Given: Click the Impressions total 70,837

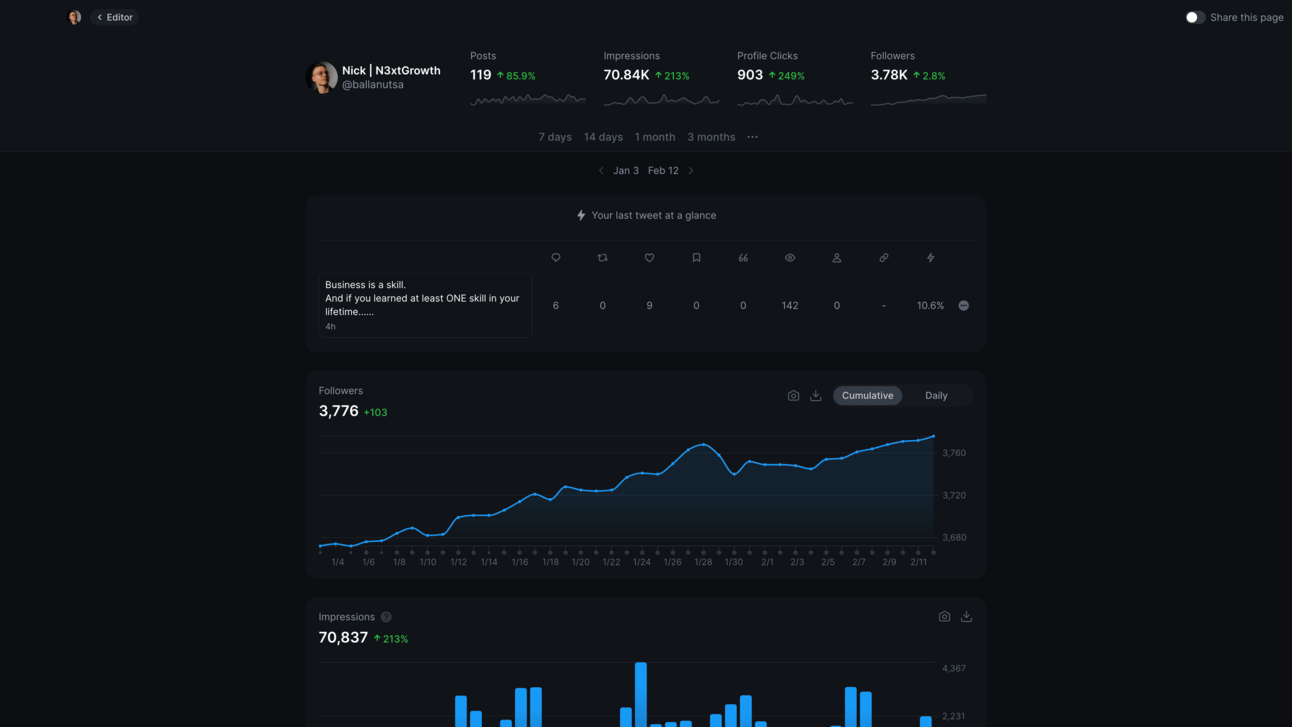Looking at the screenshot, I should click(343, 638).
